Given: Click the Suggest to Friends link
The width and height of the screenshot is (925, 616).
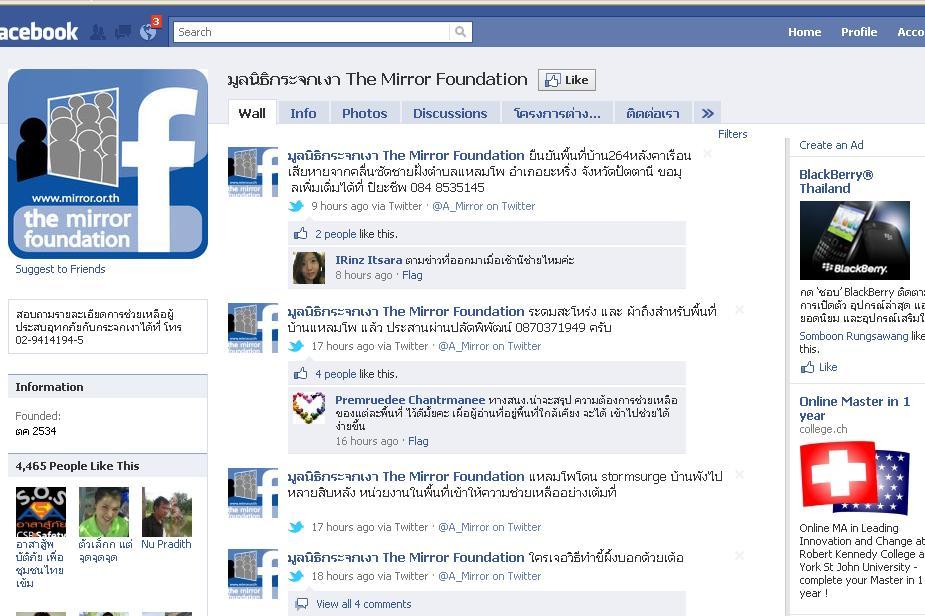Looking at the screenshot, I should [x=60, y=269].
